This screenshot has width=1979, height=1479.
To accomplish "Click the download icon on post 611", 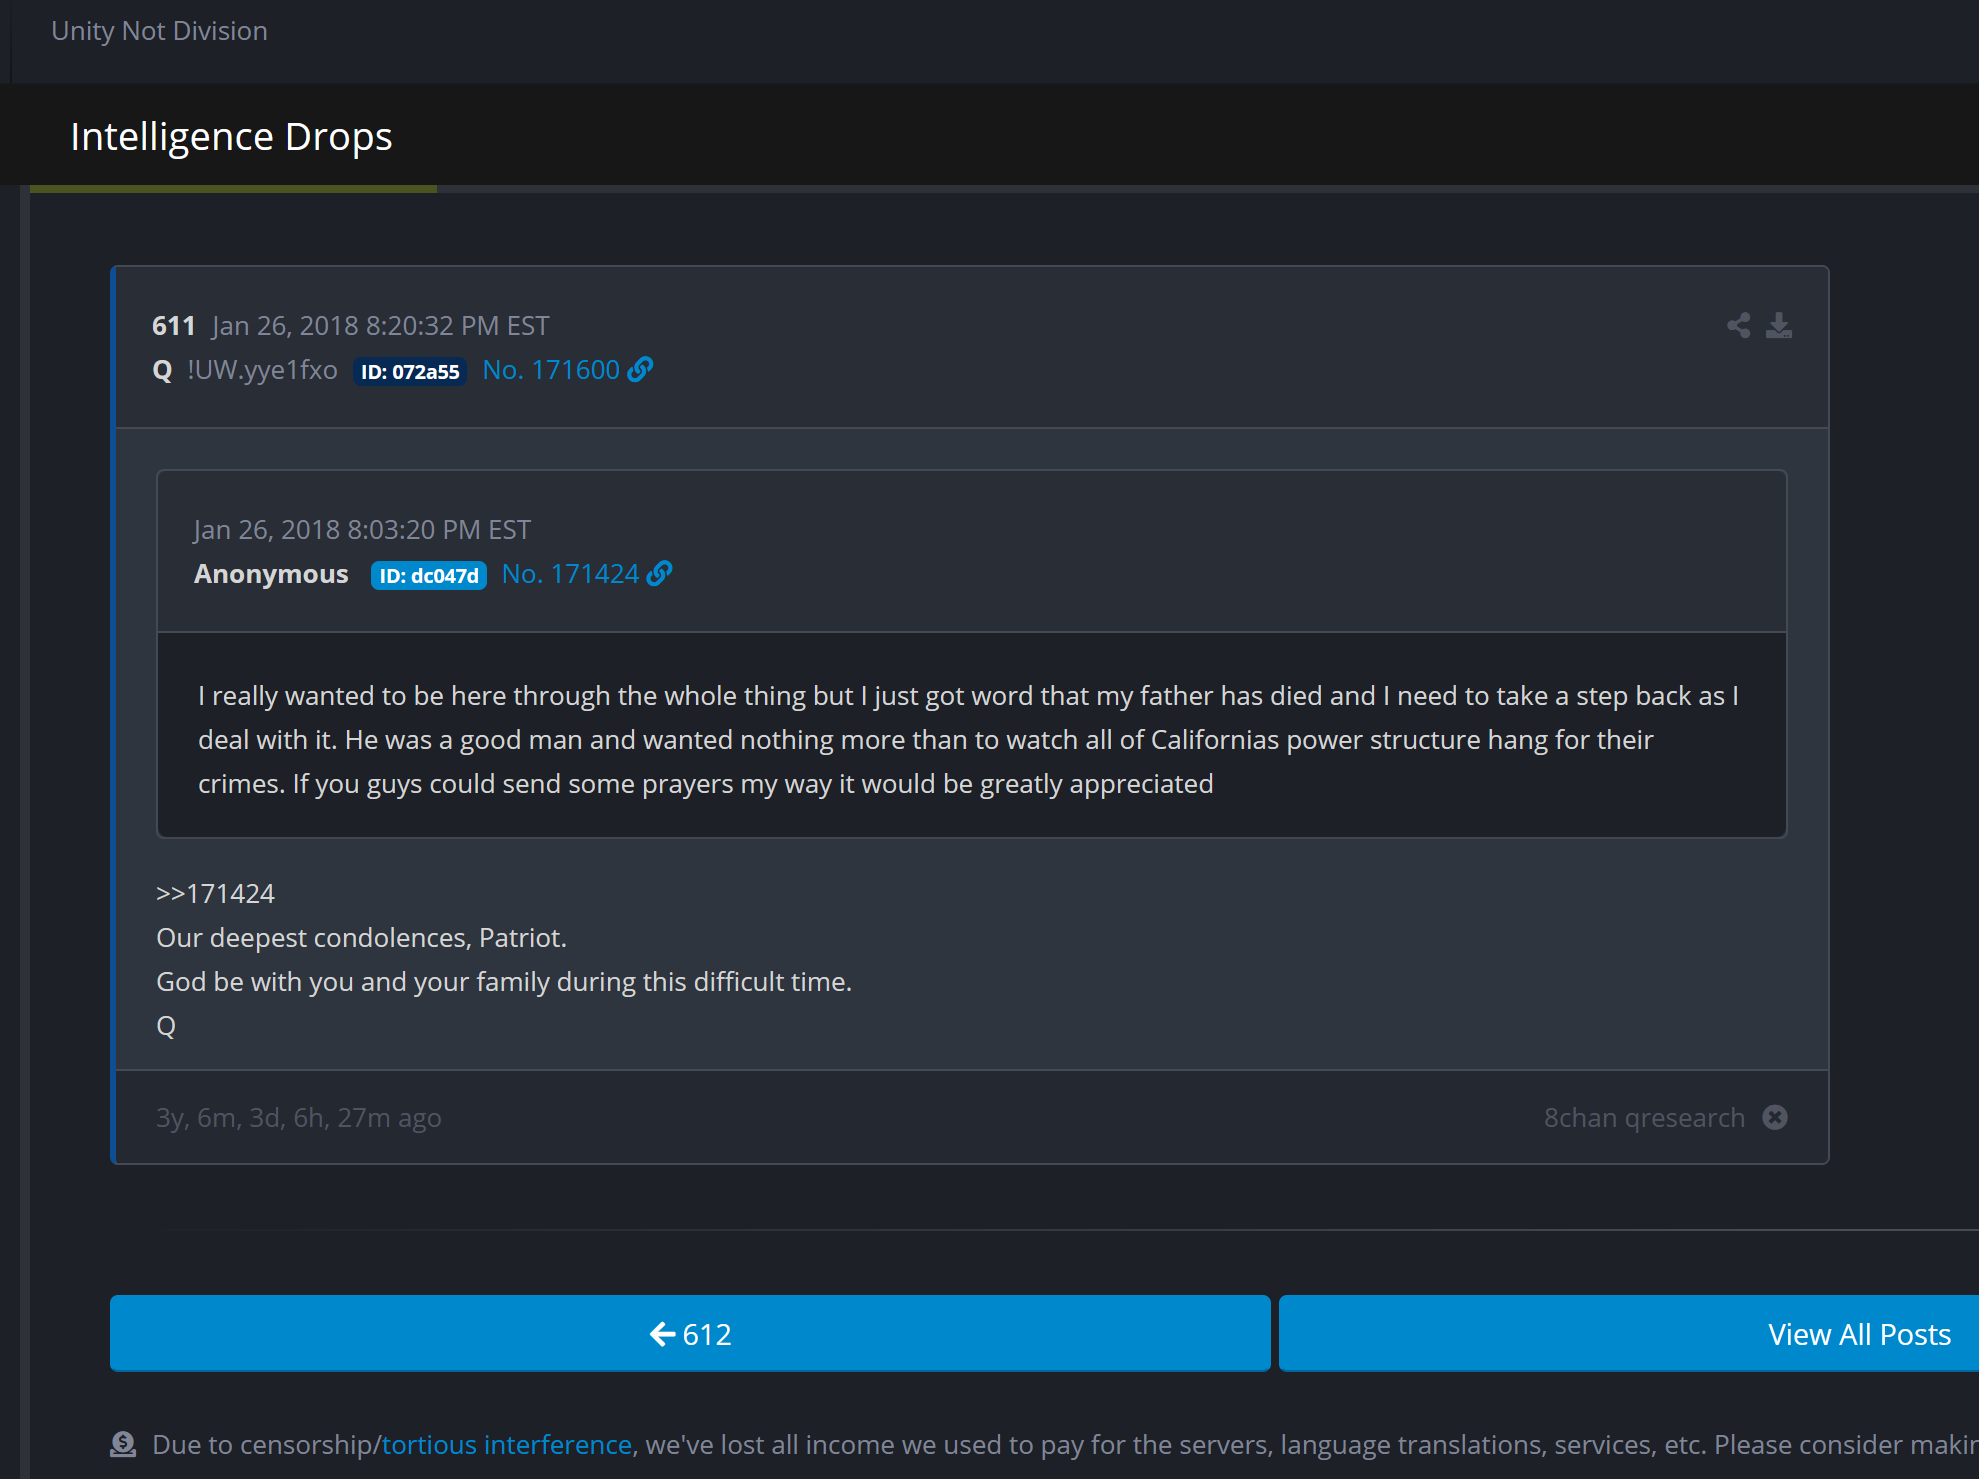I will [x=1779, y=326].
